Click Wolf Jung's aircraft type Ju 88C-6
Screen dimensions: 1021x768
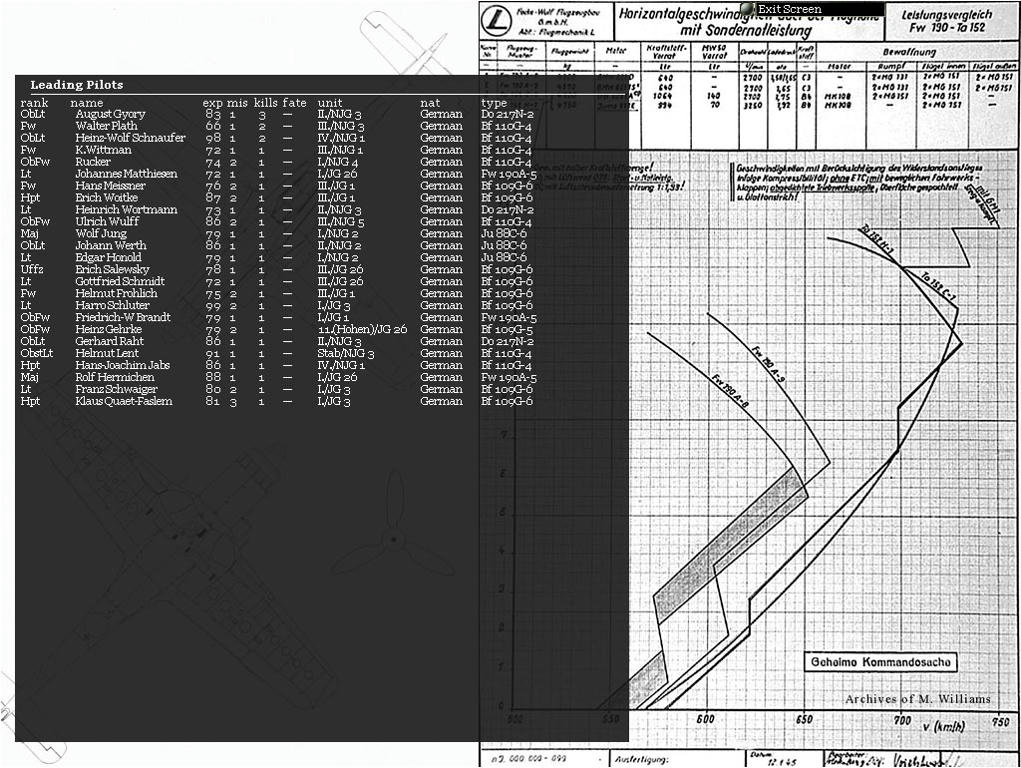(x=504, y=233)
